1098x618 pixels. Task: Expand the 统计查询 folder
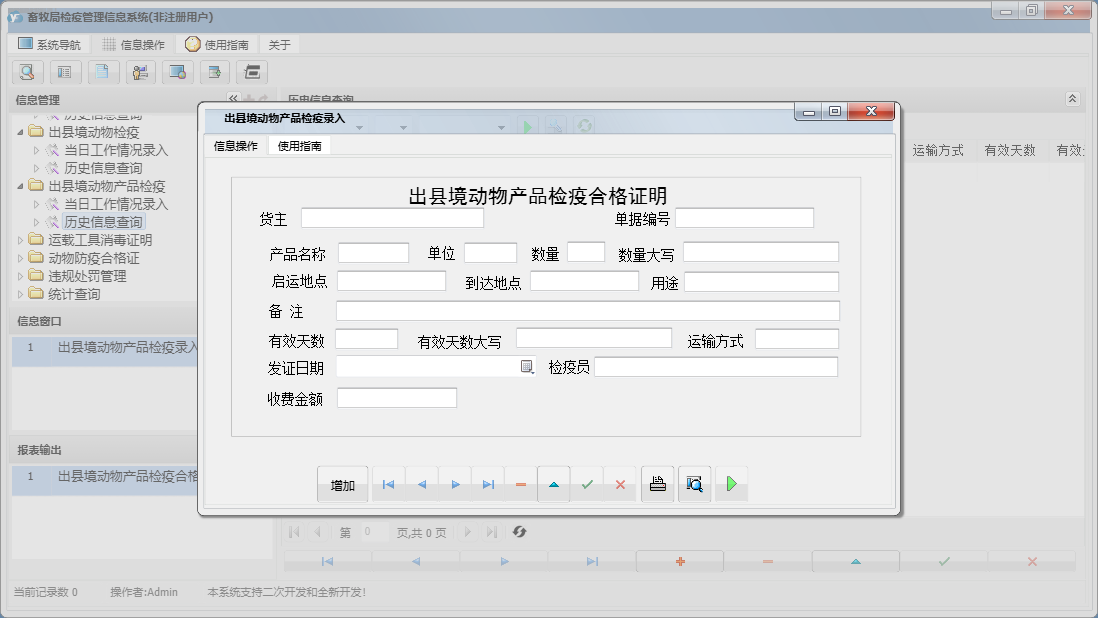click(x=20, y=294)
